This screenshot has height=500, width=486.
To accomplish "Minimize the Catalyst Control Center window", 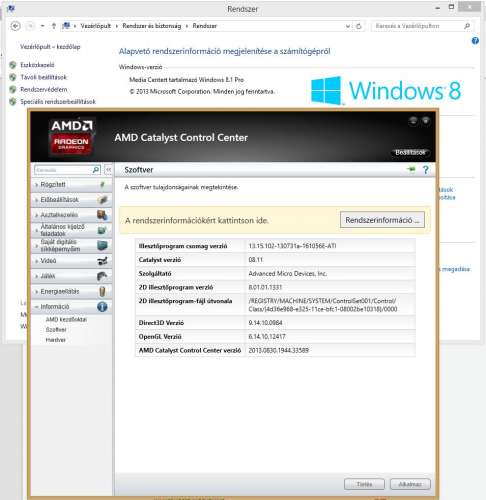I will click(x=413, y=121).
